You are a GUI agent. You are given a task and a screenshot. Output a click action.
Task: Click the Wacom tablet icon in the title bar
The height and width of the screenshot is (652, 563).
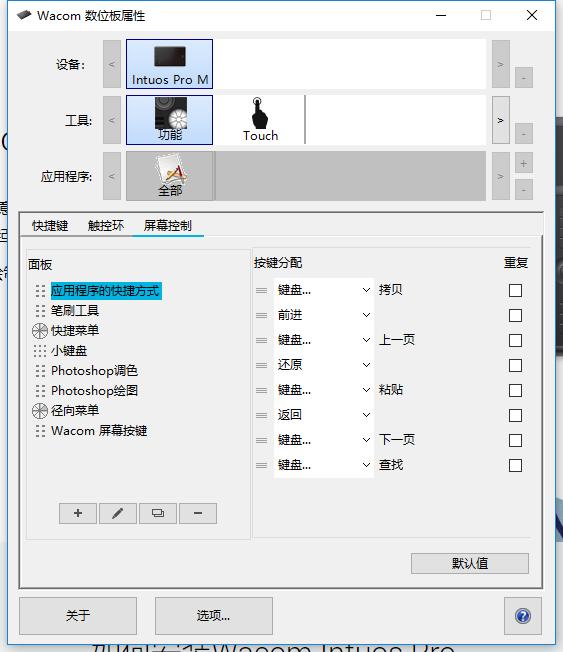pyautogui.click(x=24, y=15)
